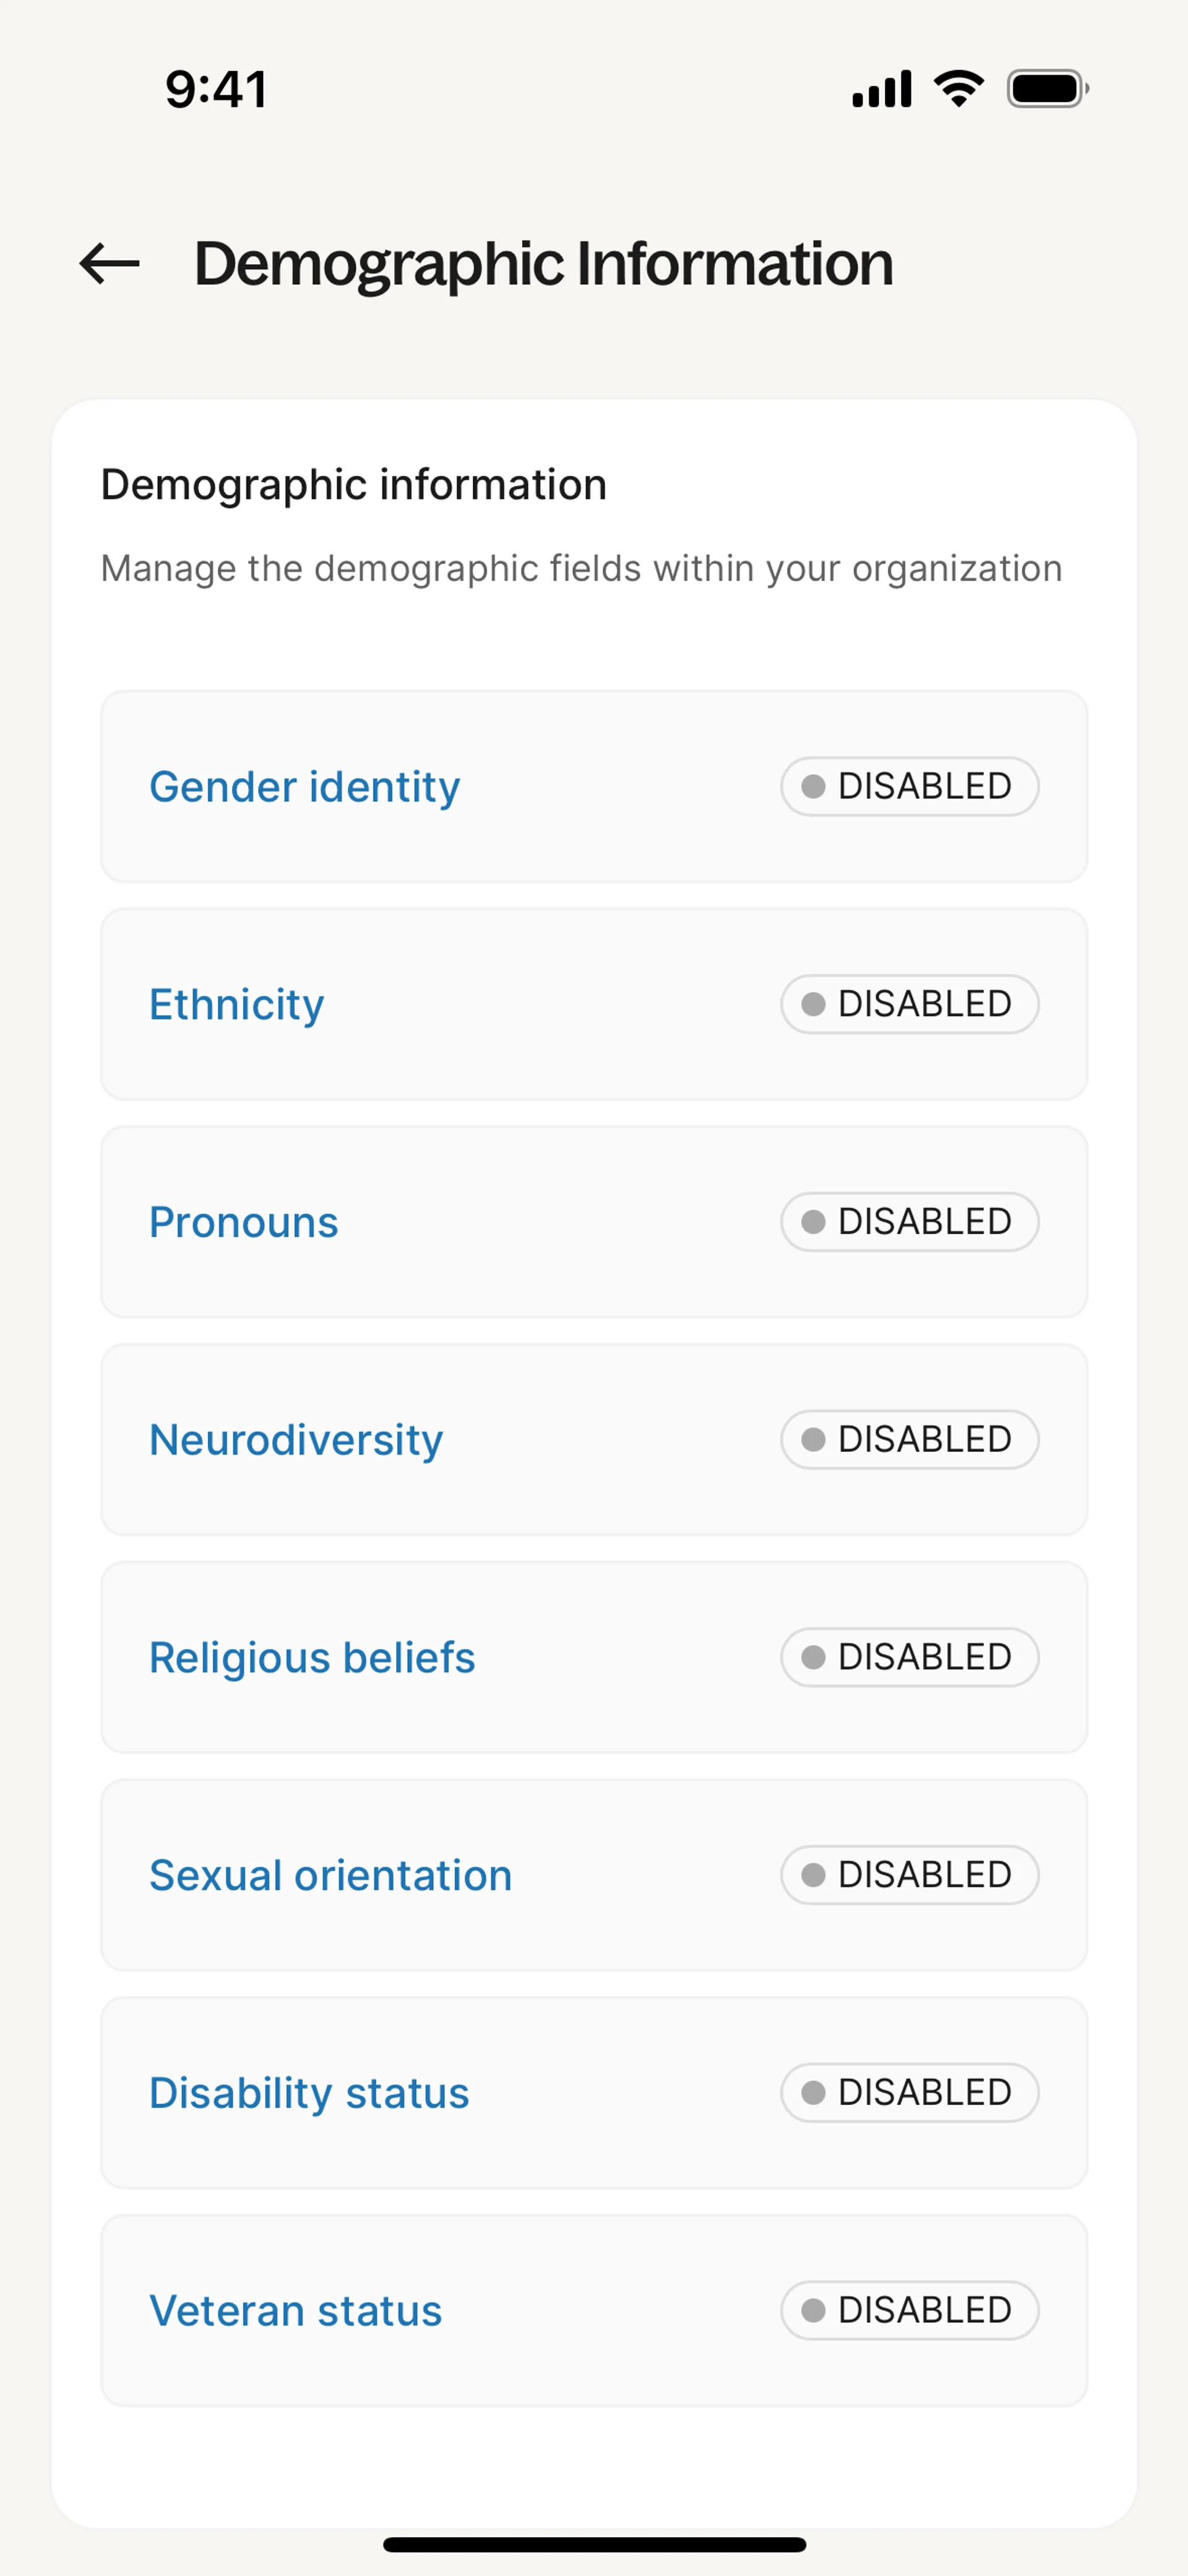
Task: Open the Disability status field
Action: tap(309, 2093)
